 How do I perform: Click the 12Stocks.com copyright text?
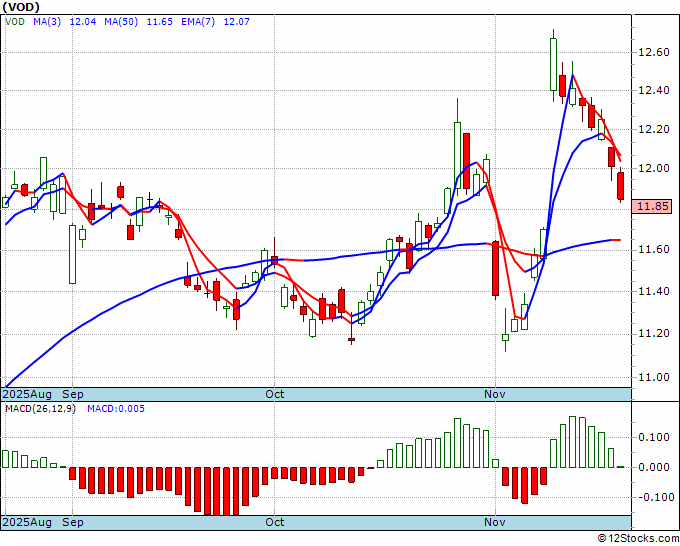(x=638, y=539)
